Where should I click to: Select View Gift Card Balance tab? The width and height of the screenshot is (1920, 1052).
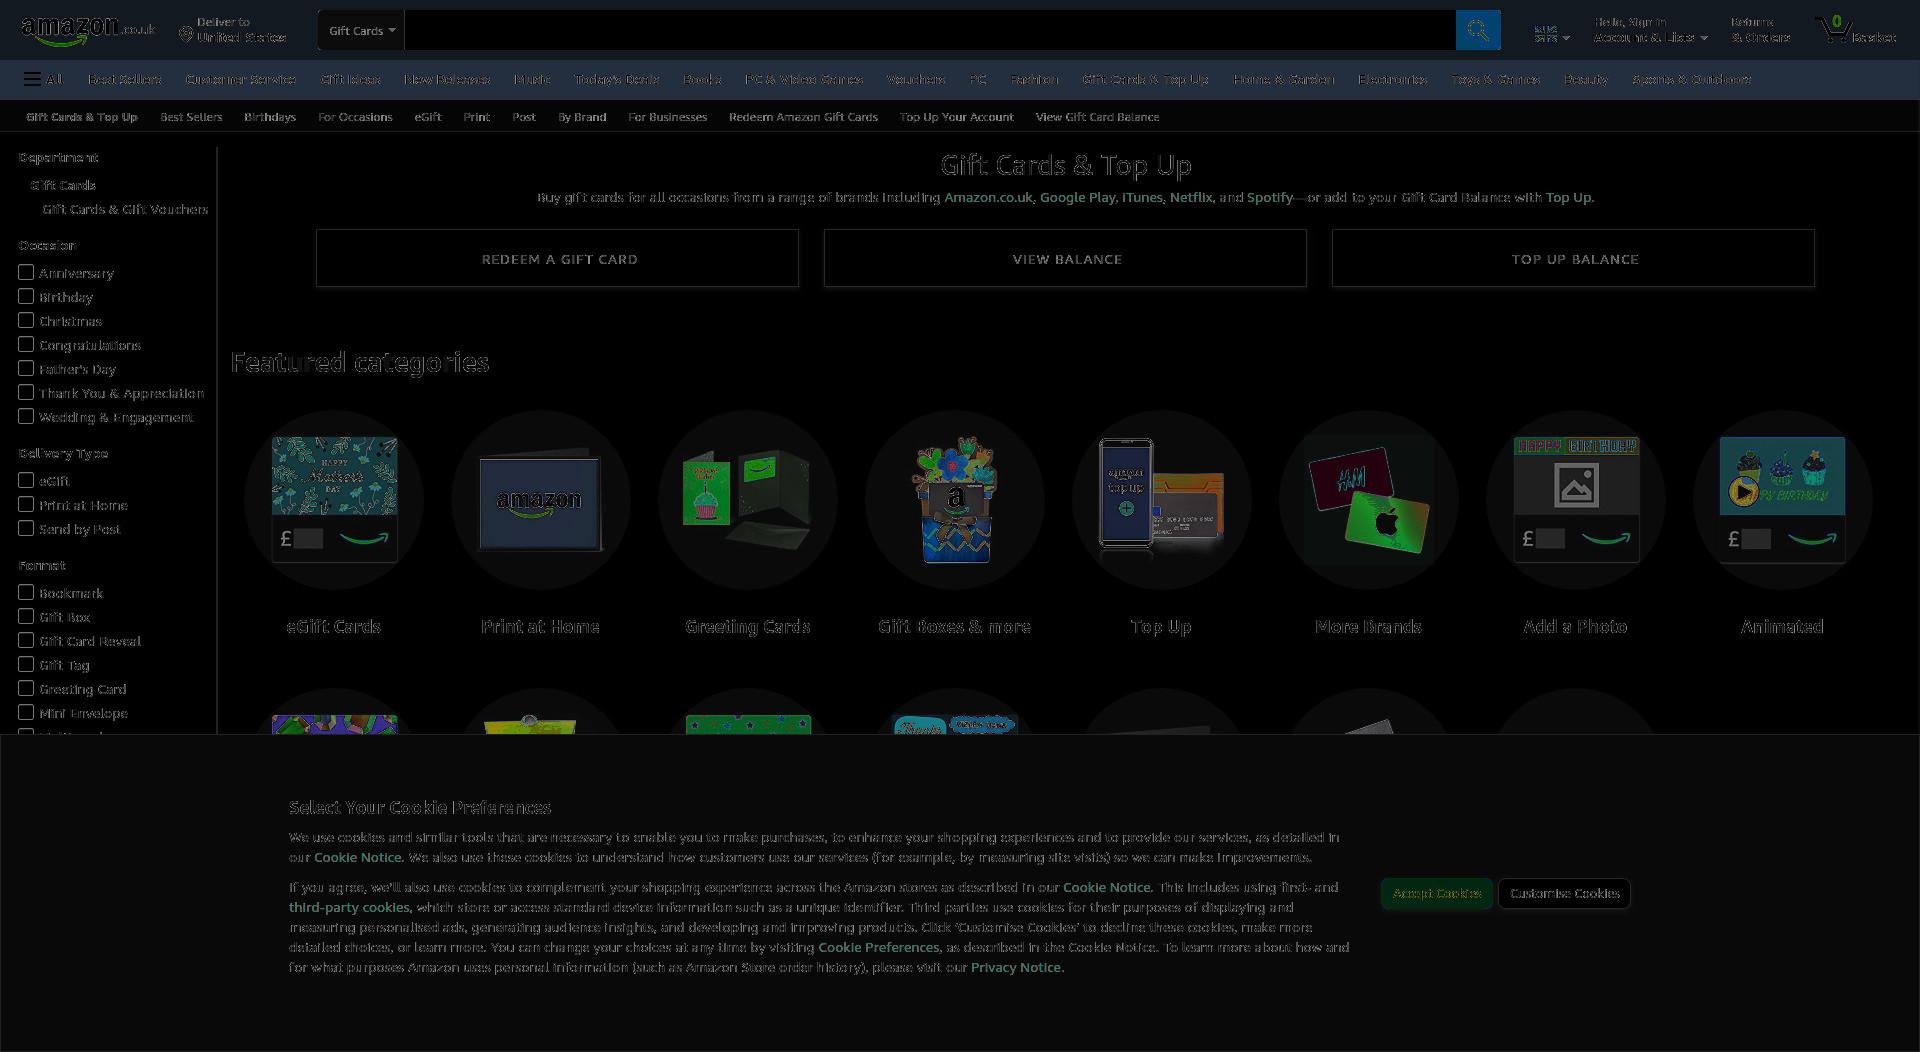point(1097,117)
